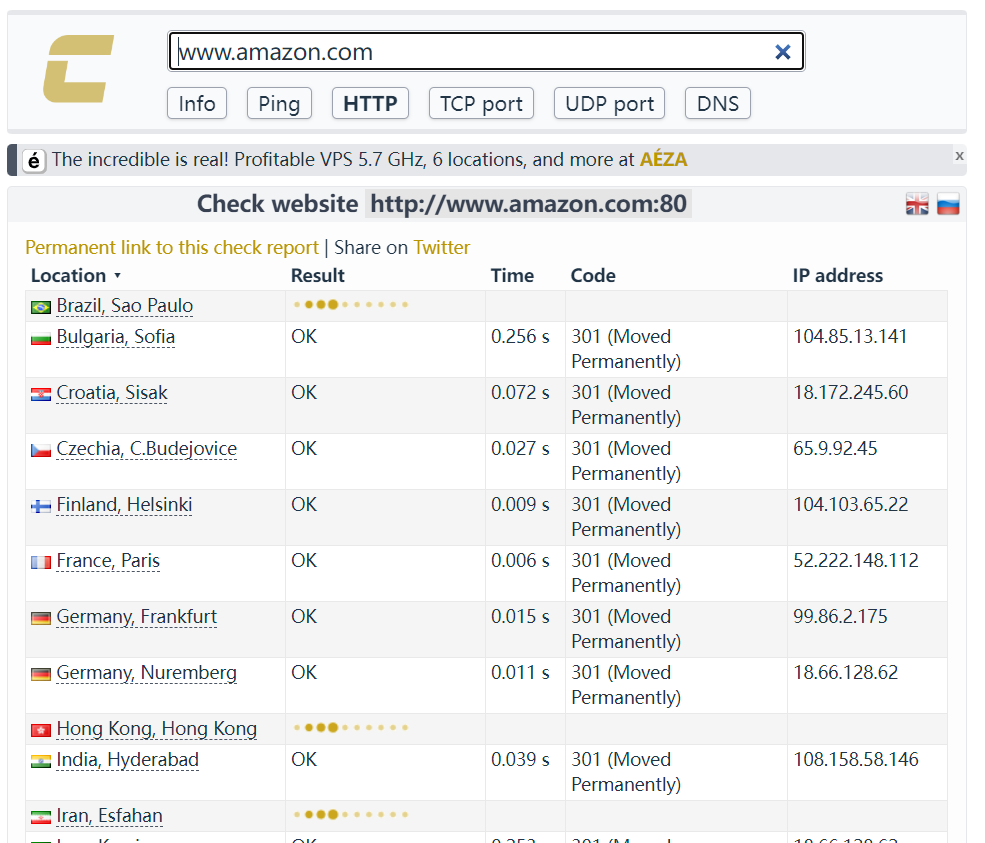Open permanent link to this check report
985x843 pixels.
tap(172, 247)
